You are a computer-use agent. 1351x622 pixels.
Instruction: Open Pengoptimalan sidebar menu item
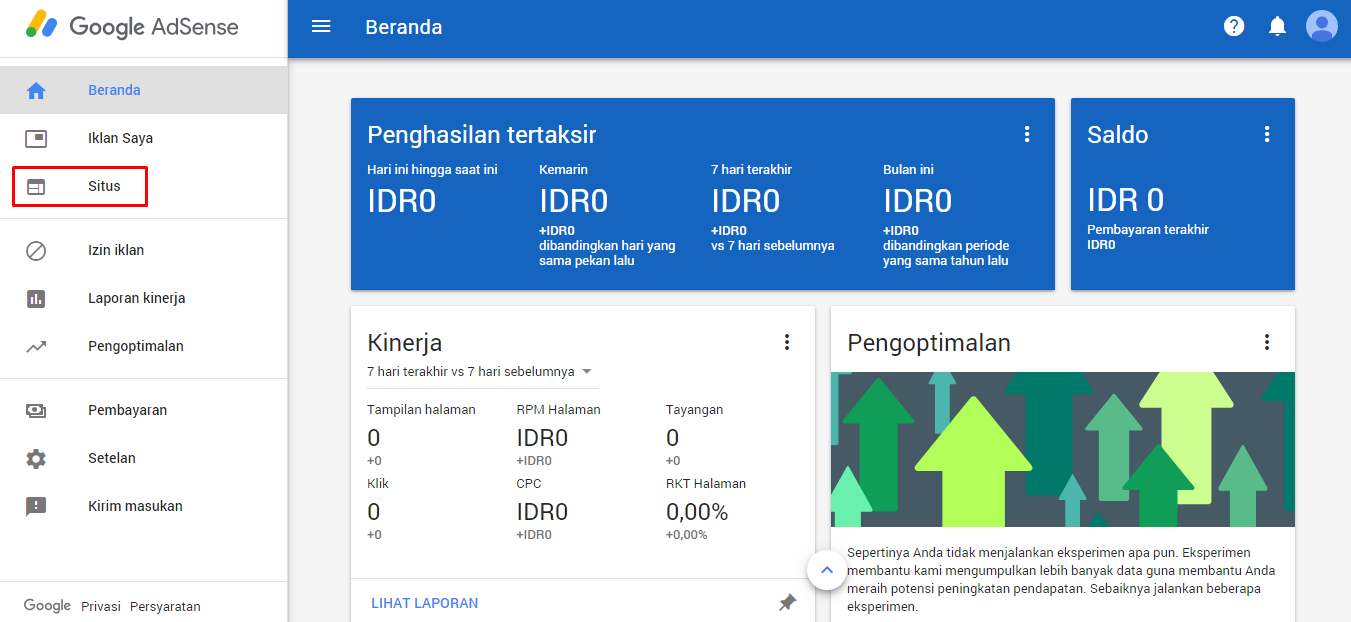pyautogui.click(x=143, y=346)
